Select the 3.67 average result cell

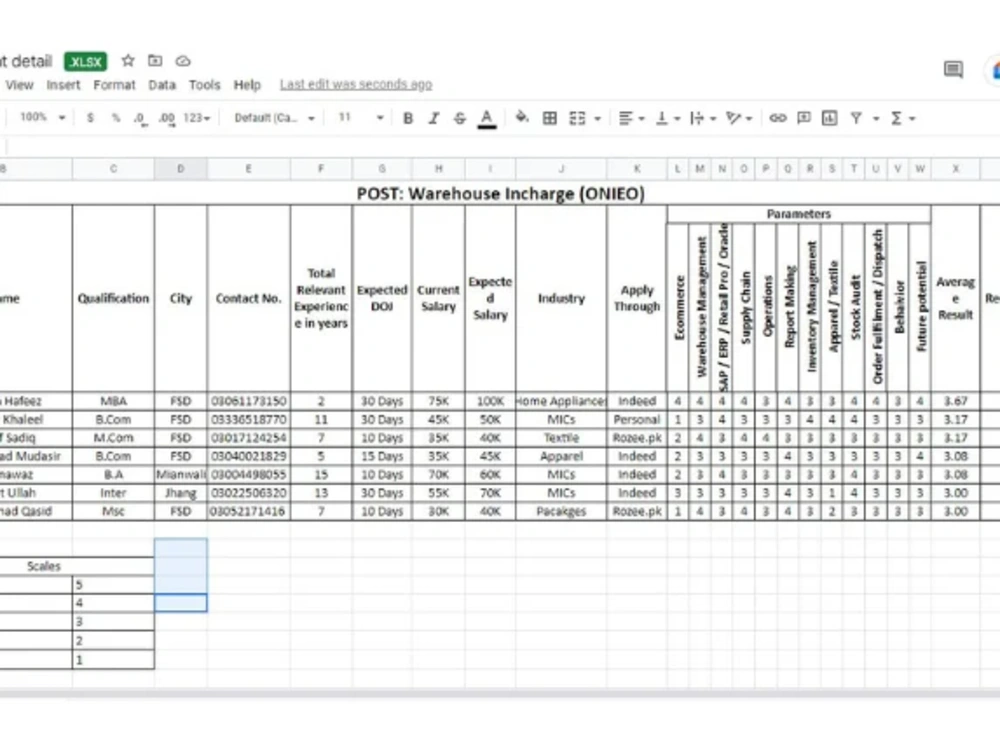[955, 401]
